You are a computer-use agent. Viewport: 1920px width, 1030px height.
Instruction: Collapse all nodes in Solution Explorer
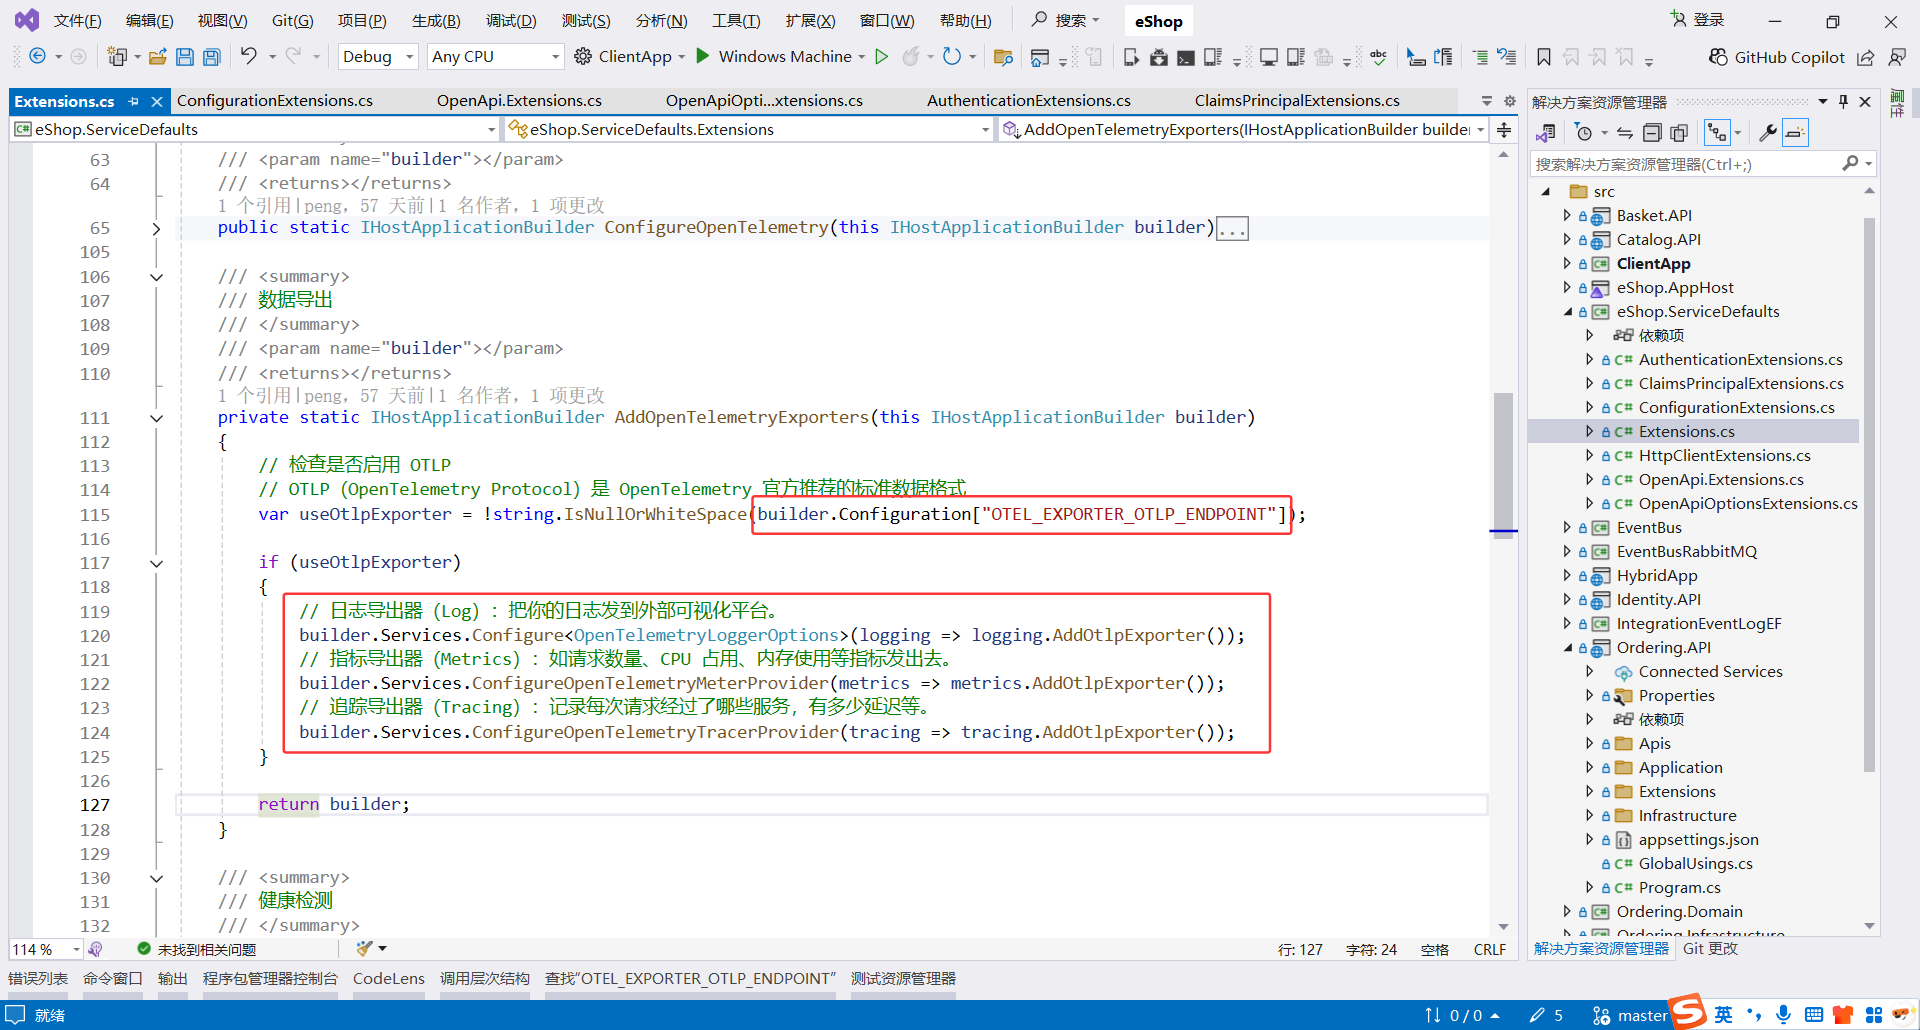[1652, 133]
